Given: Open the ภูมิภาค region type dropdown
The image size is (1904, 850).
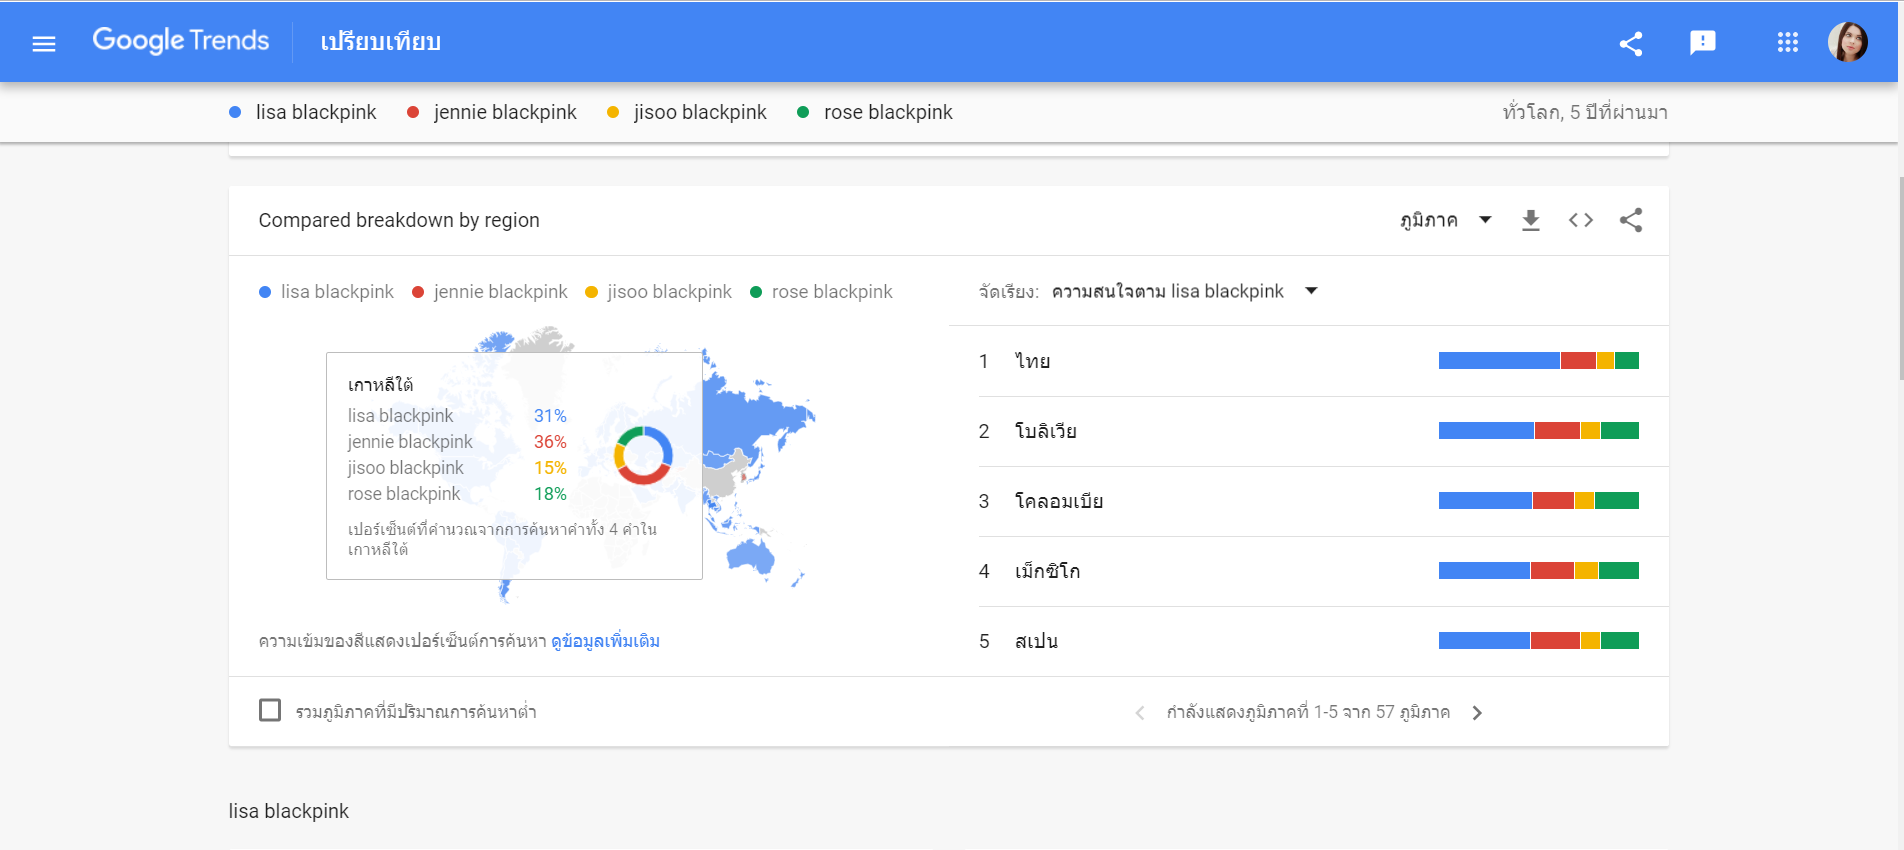Looking at the screenshot, I should click(1446, 220).
